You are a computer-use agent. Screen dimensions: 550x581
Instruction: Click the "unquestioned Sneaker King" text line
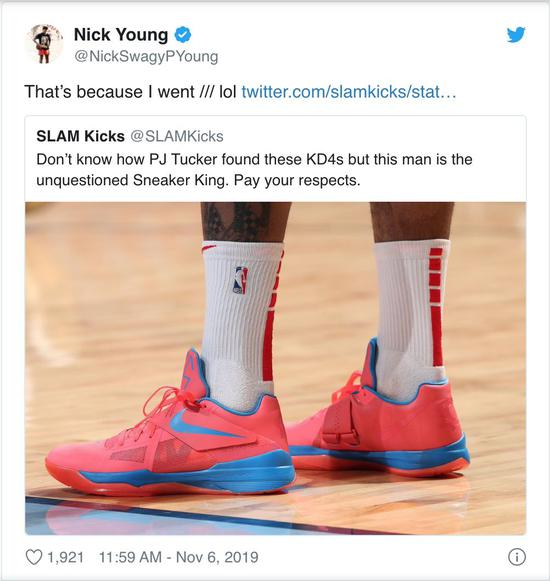point(198,180)
